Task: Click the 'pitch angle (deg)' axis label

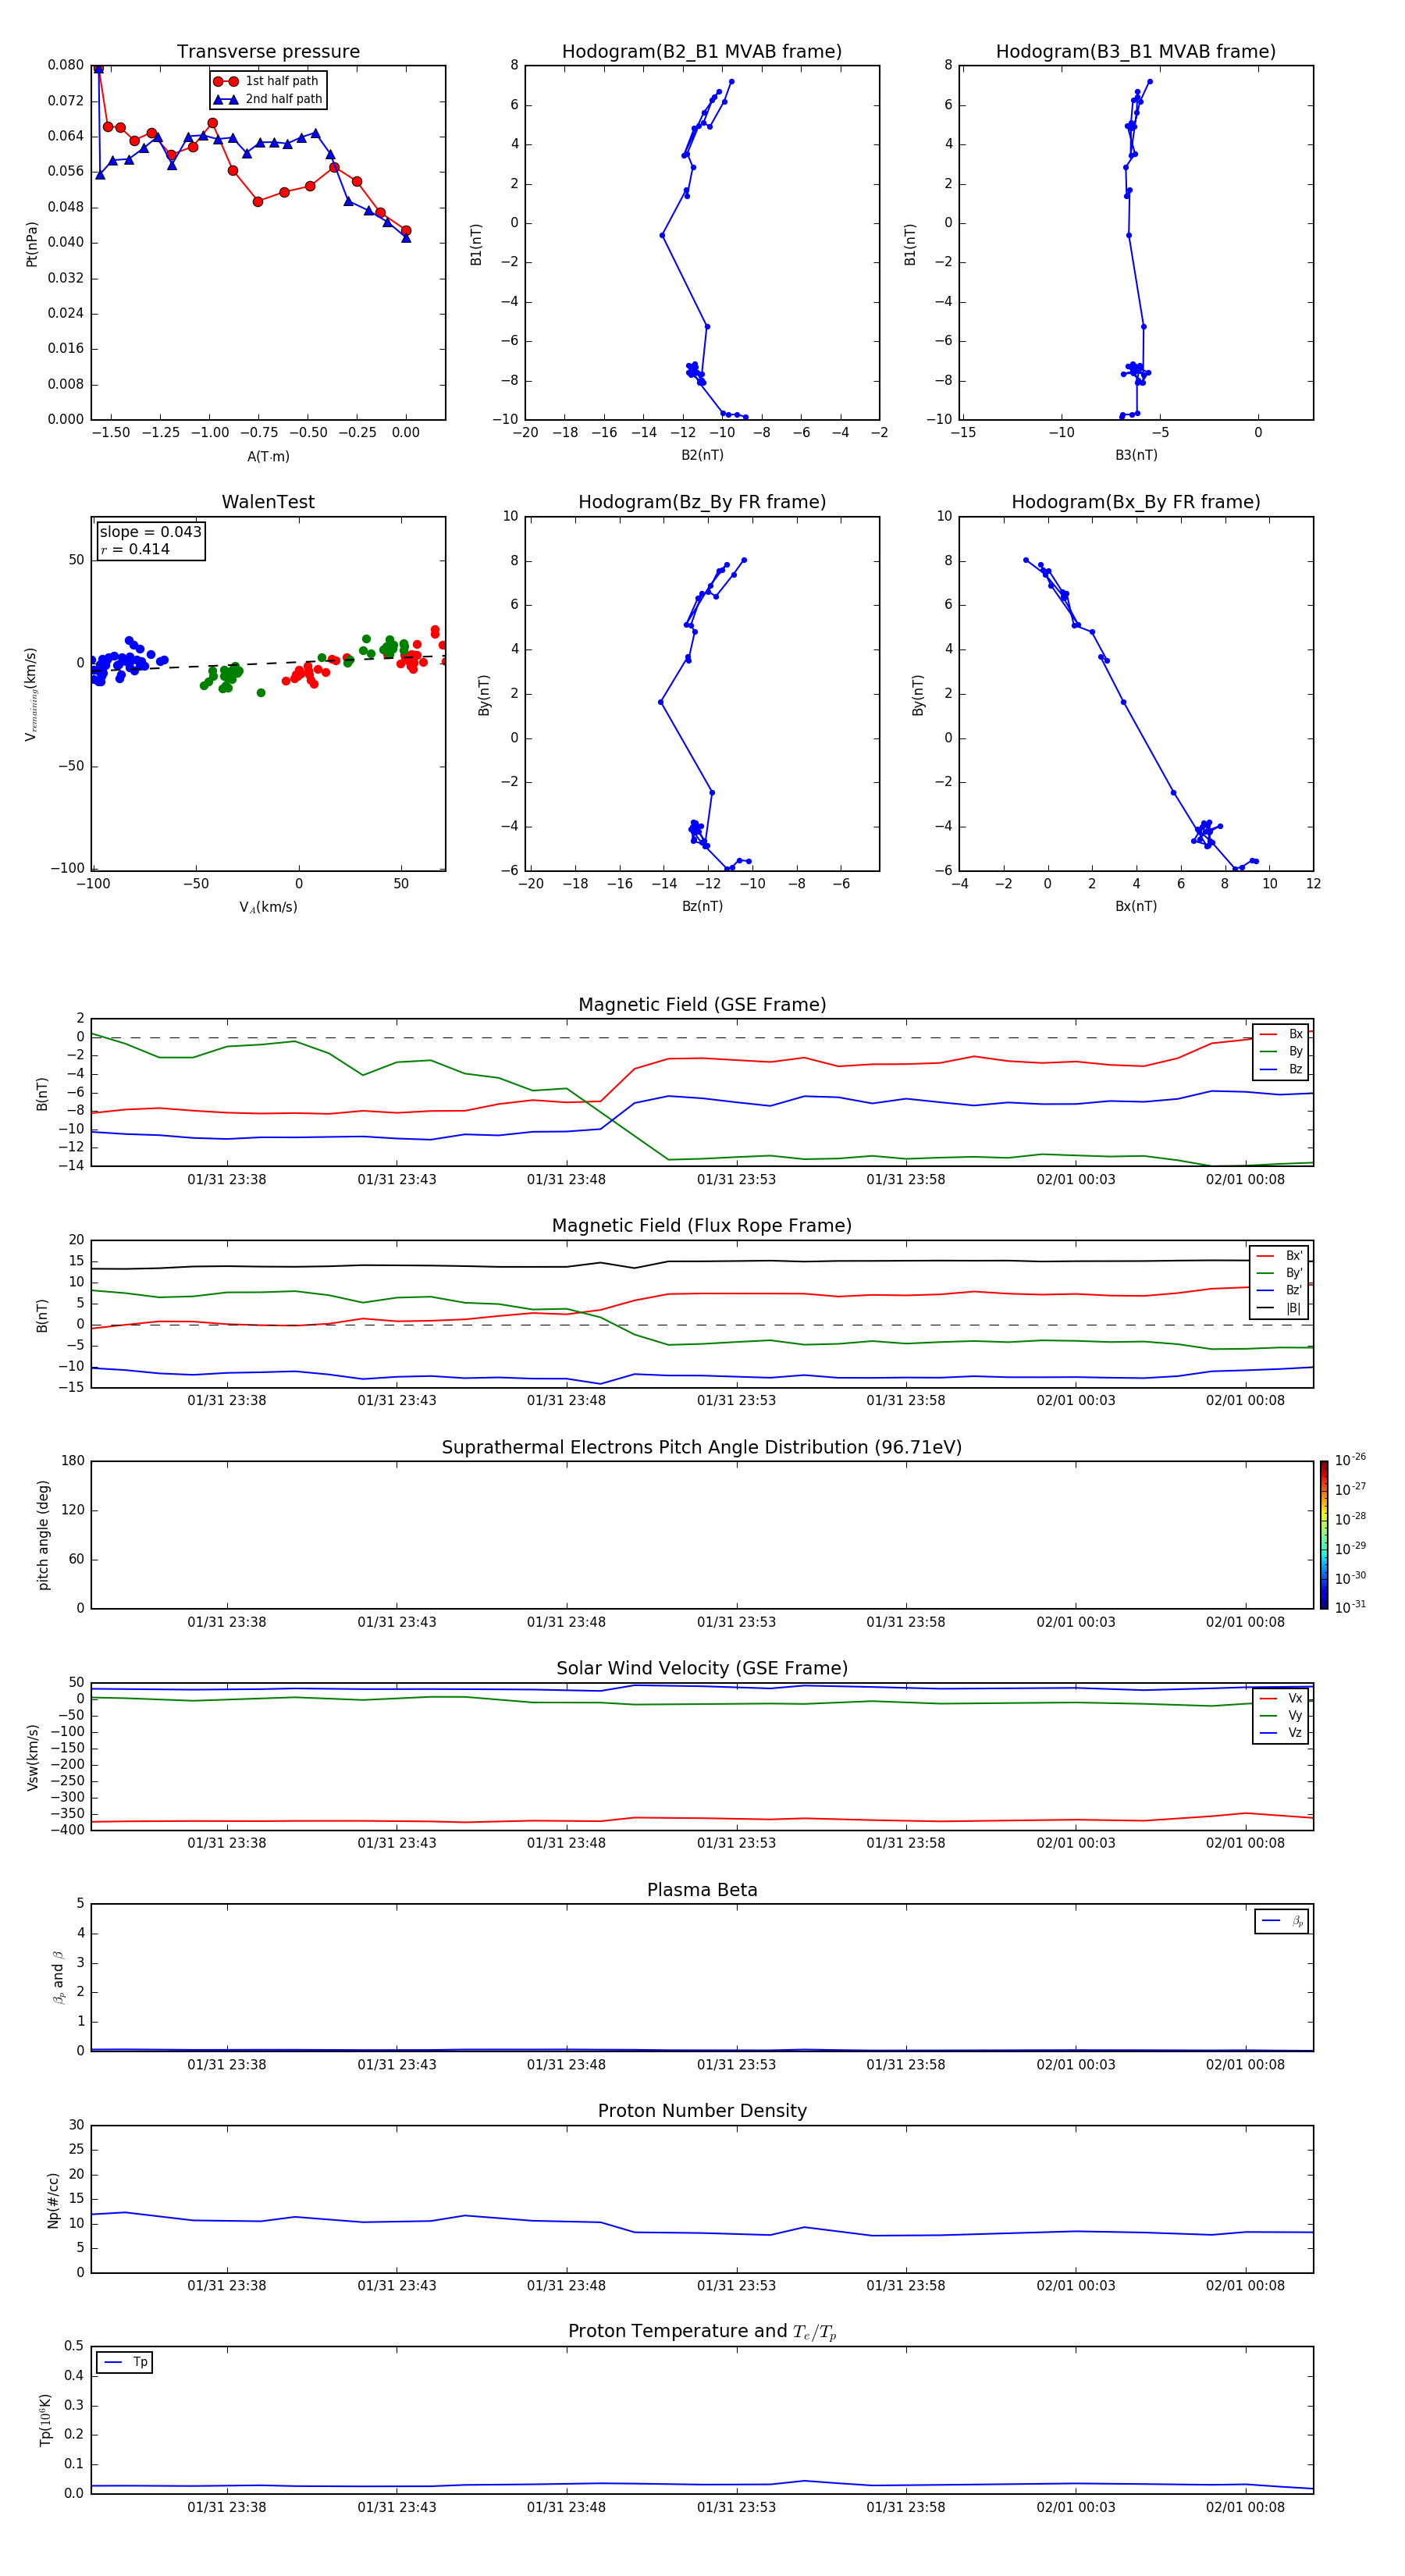Action: [43, 1535]
